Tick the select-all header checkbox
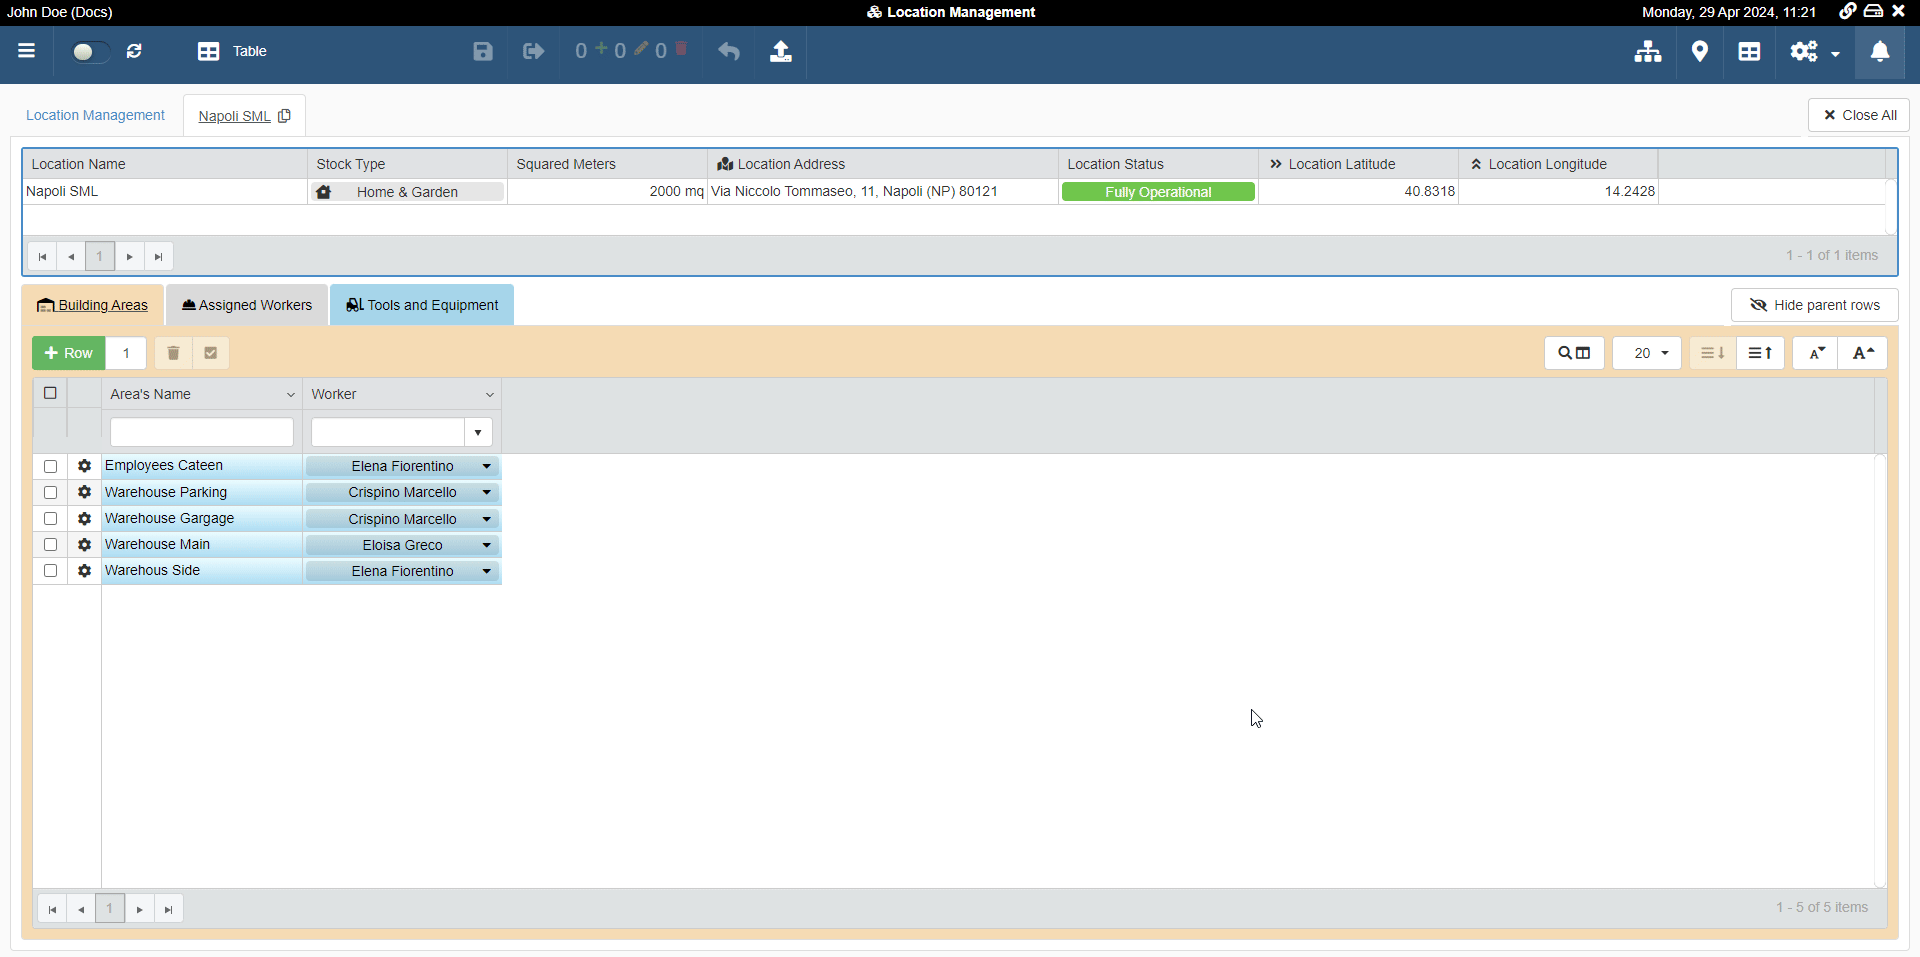 tap(50, 393)
